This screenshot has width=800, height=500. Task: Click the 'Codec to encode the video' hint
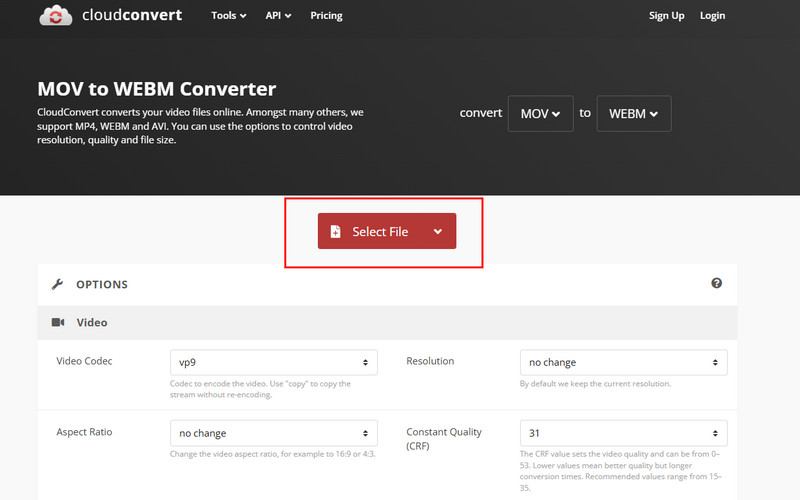pos(260,389)
